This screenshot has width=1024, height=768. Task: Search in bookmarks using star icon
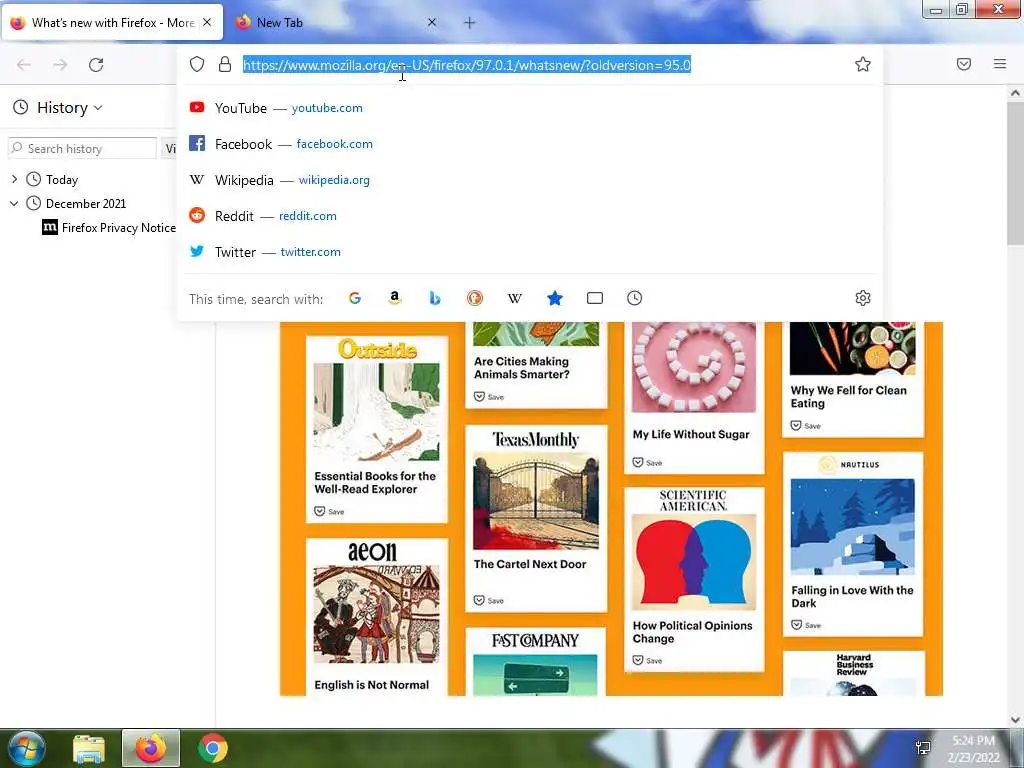554,298
